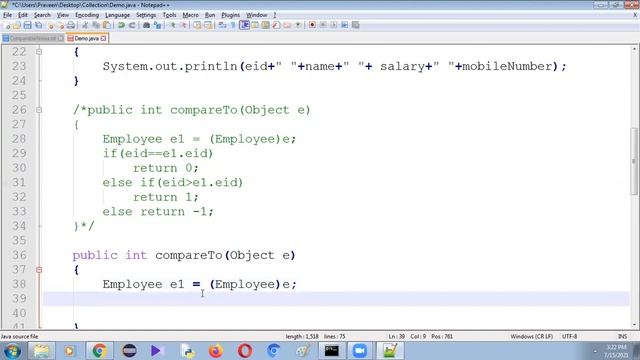Collapse the fold marker at line 22
This screenshot has height=360, width=640.
(x=39, y=52)
